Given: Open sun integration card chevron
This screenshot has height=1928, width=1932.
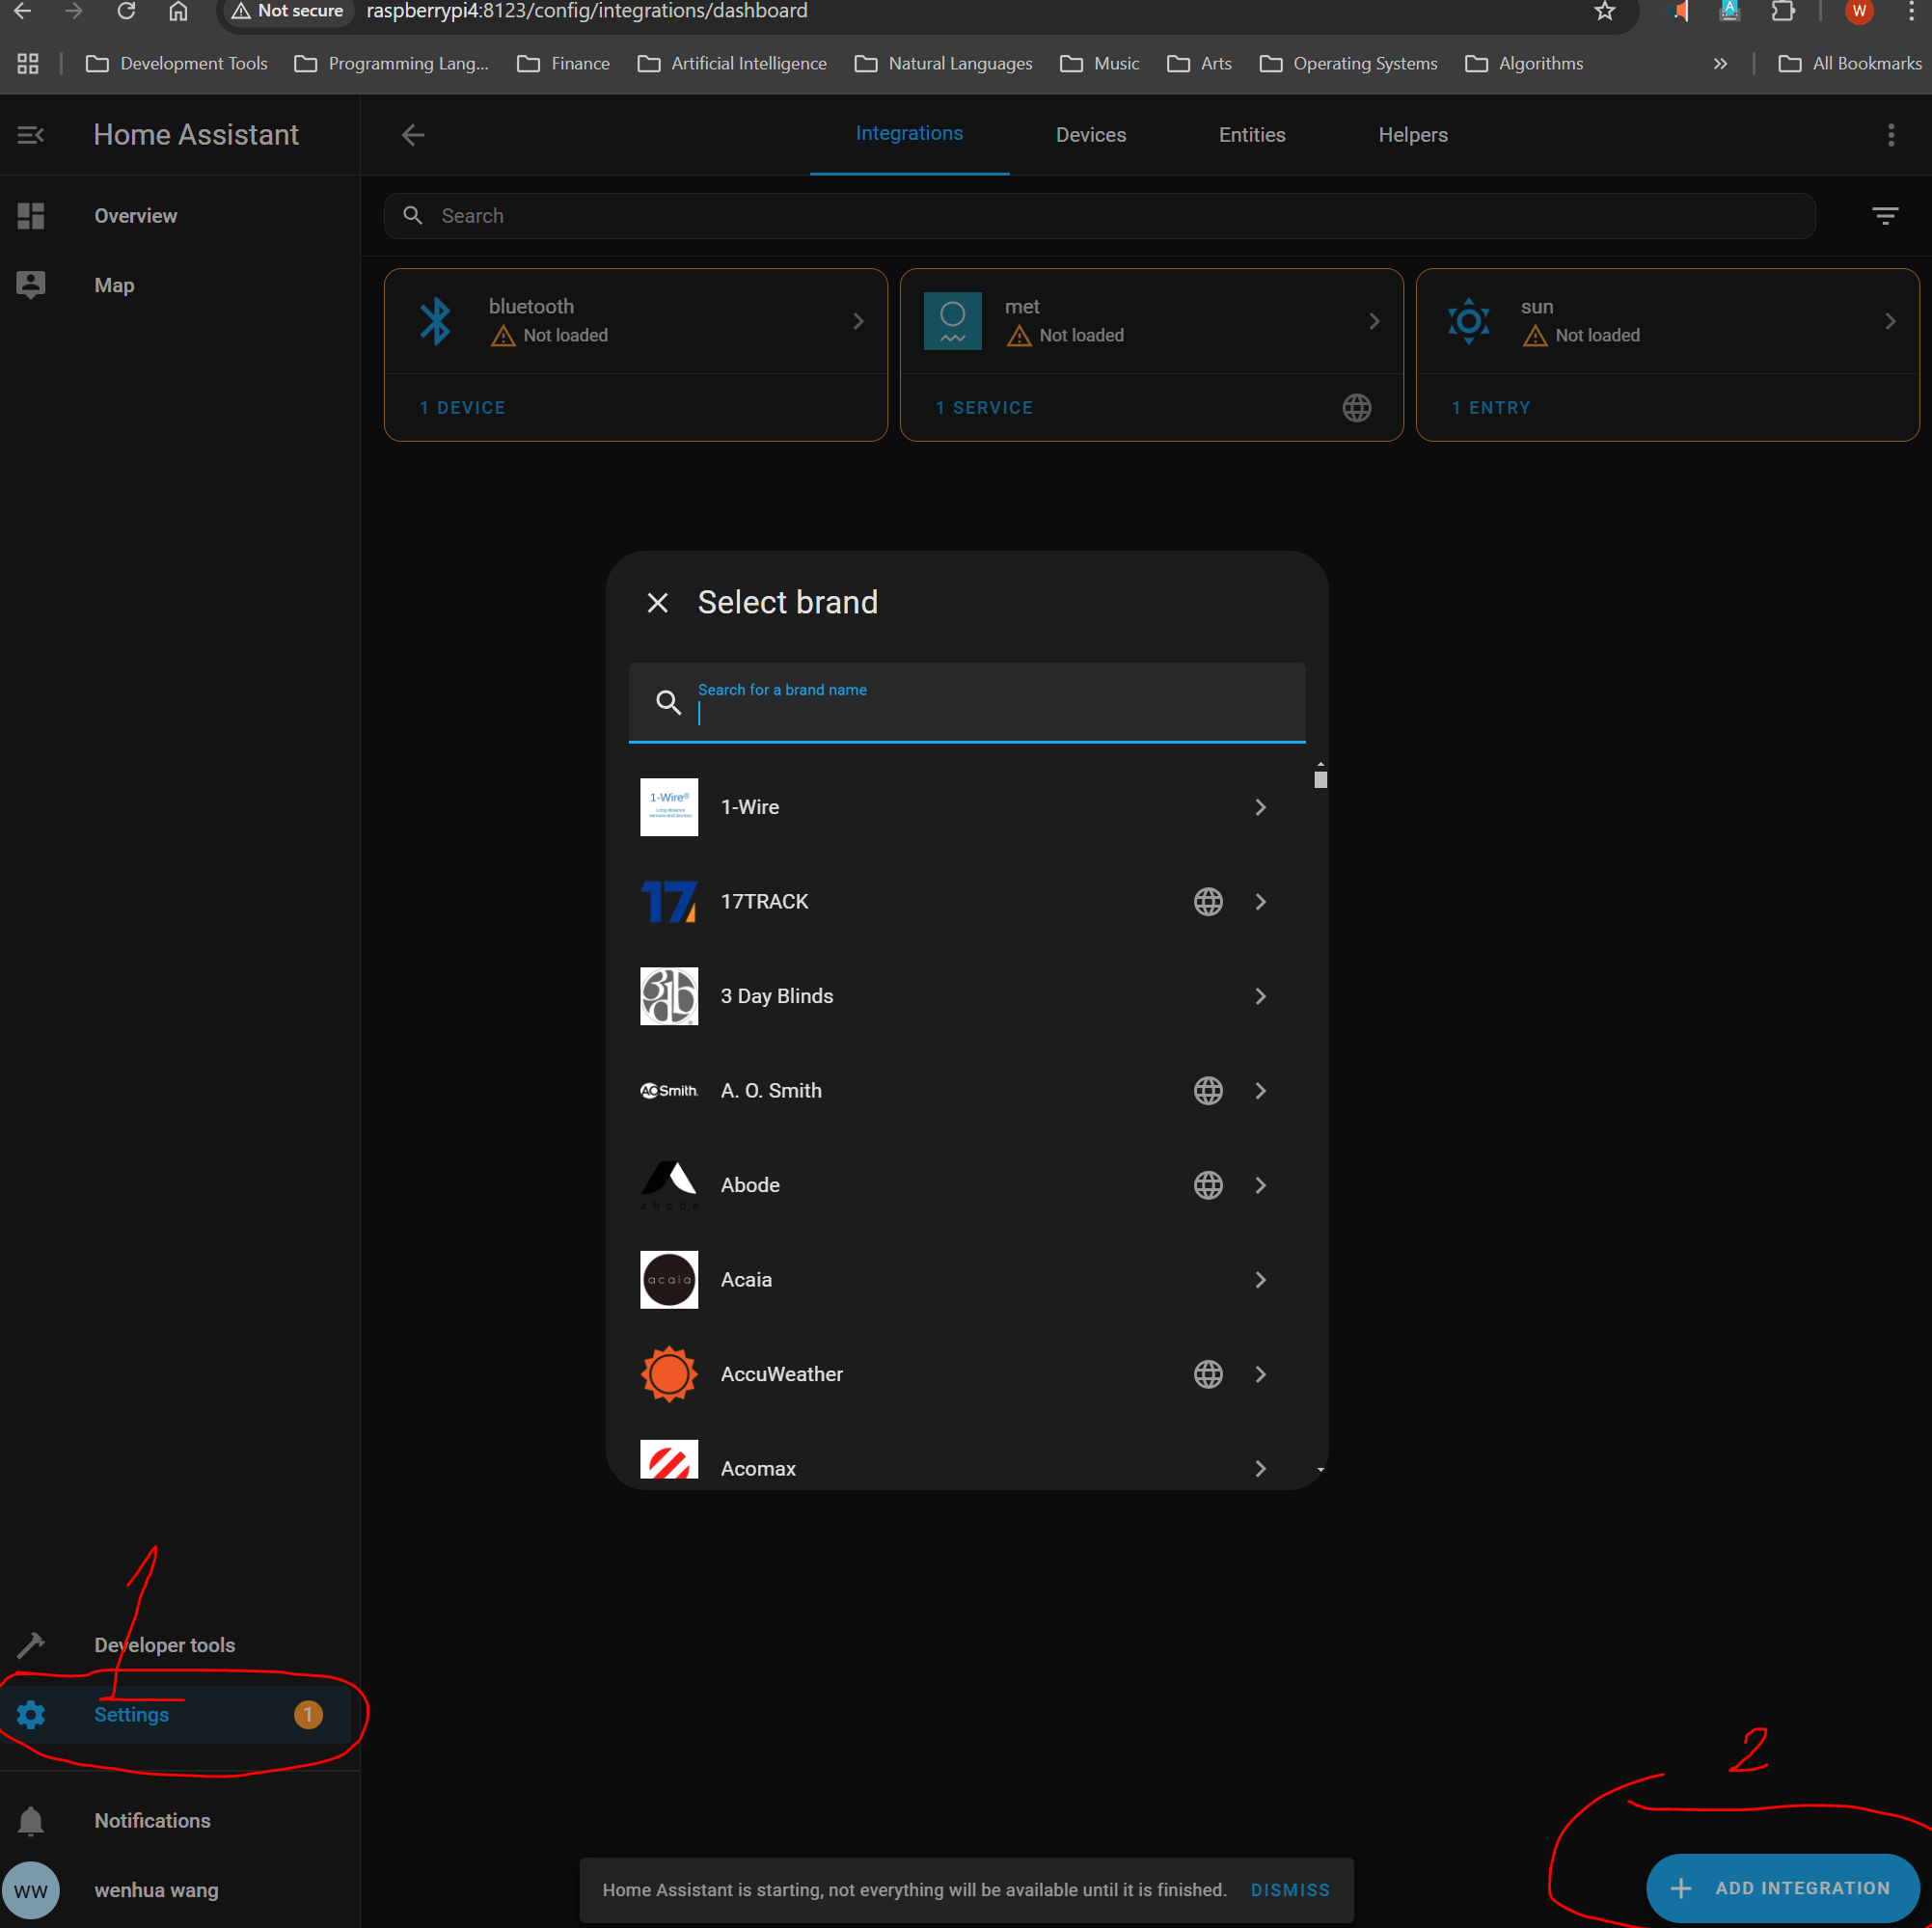Looking at the screenshot, I should click(1890, 321).
